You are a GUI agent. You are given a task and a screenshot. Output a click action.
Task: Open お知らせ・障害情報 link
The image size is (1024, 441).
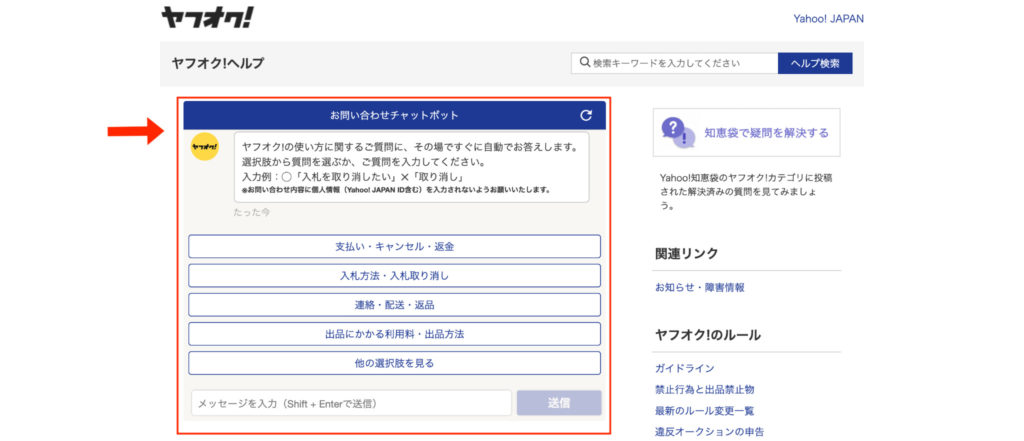[700, 287]
